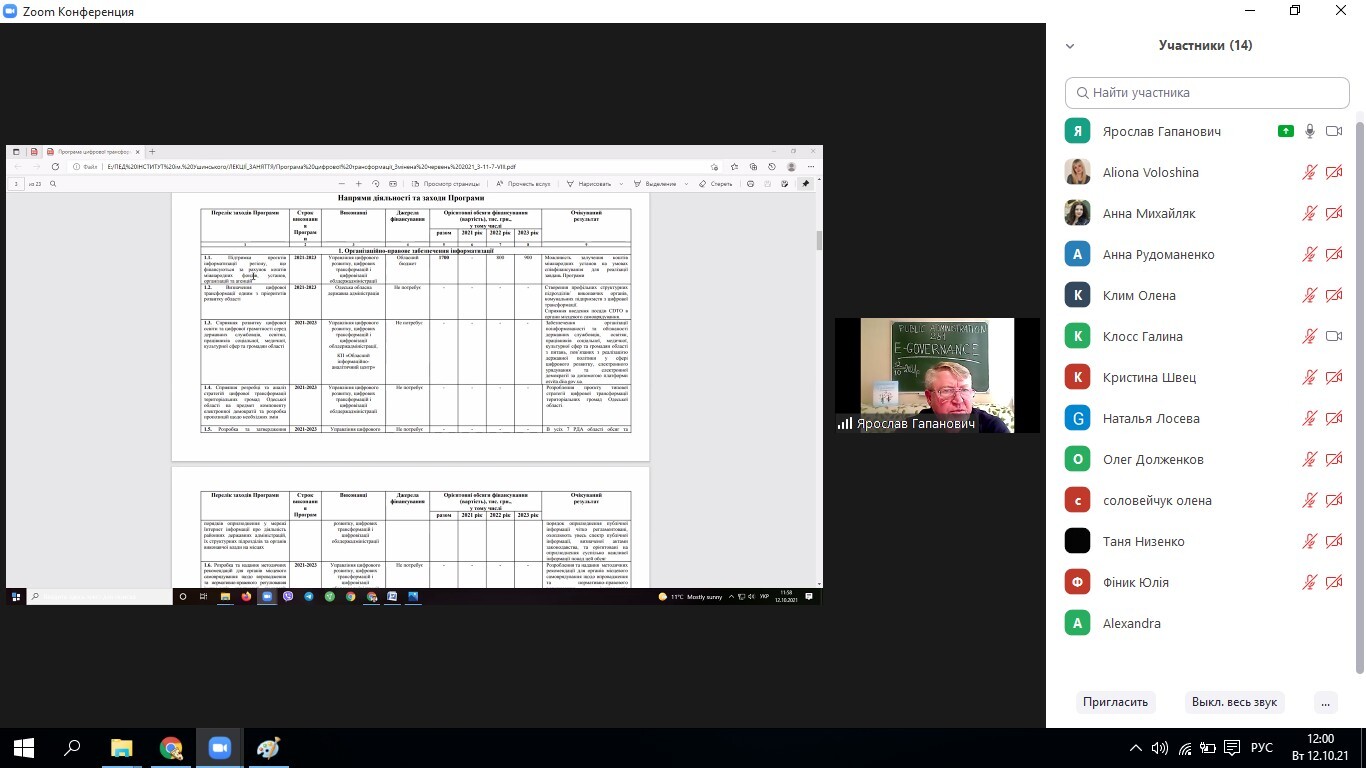Toggle Ярослав Гапанович's video camera icon
Image resolution: width=1366 pixels, height=768 pixels.
[1334, 131]
